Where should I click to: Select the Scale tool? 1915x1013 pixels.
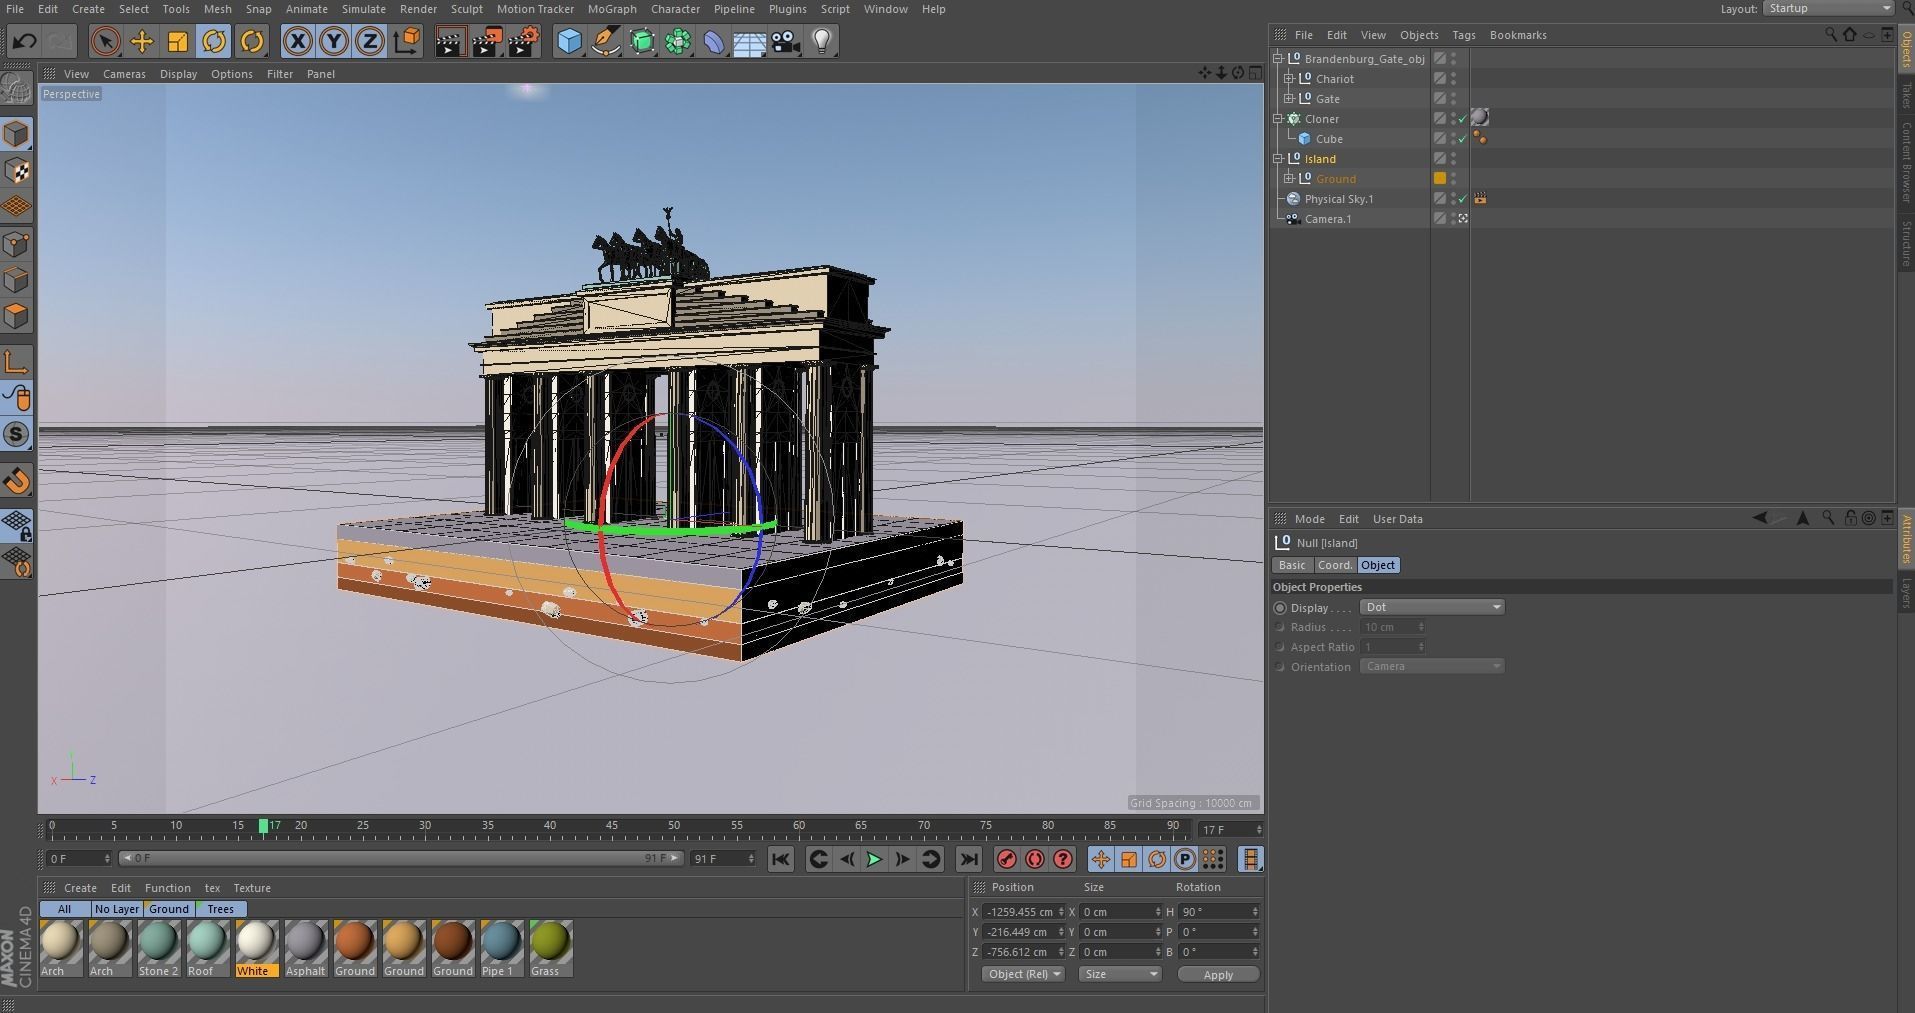177,41
